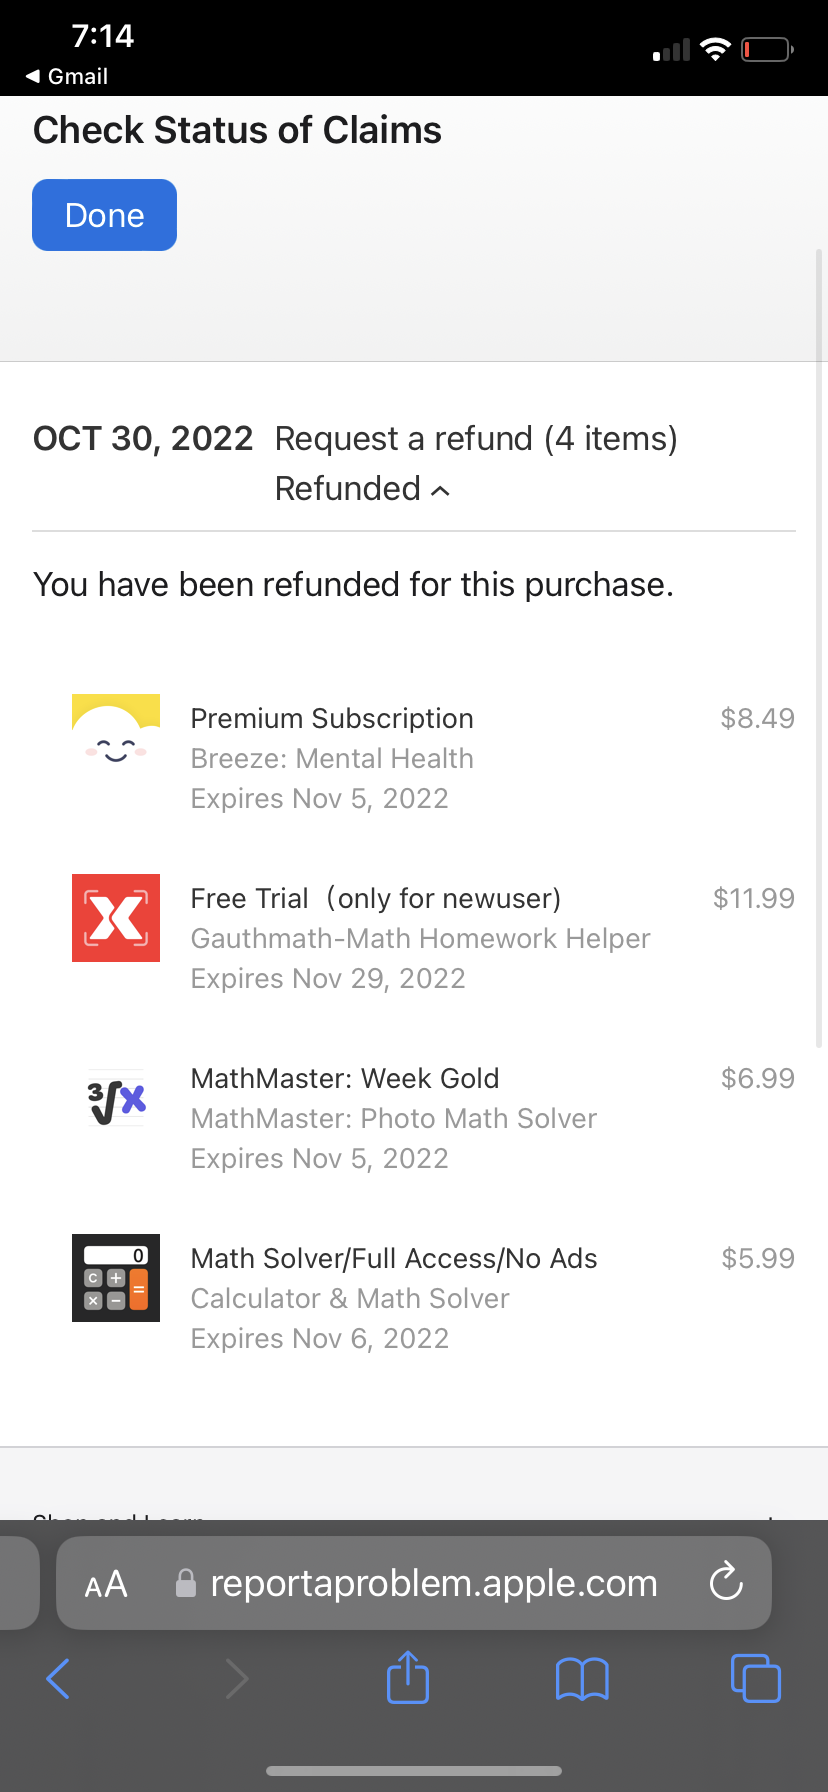Tap the Safari forward navigation arrow
Viewport: 828px width, 1792px height.
pos(236,1678)
